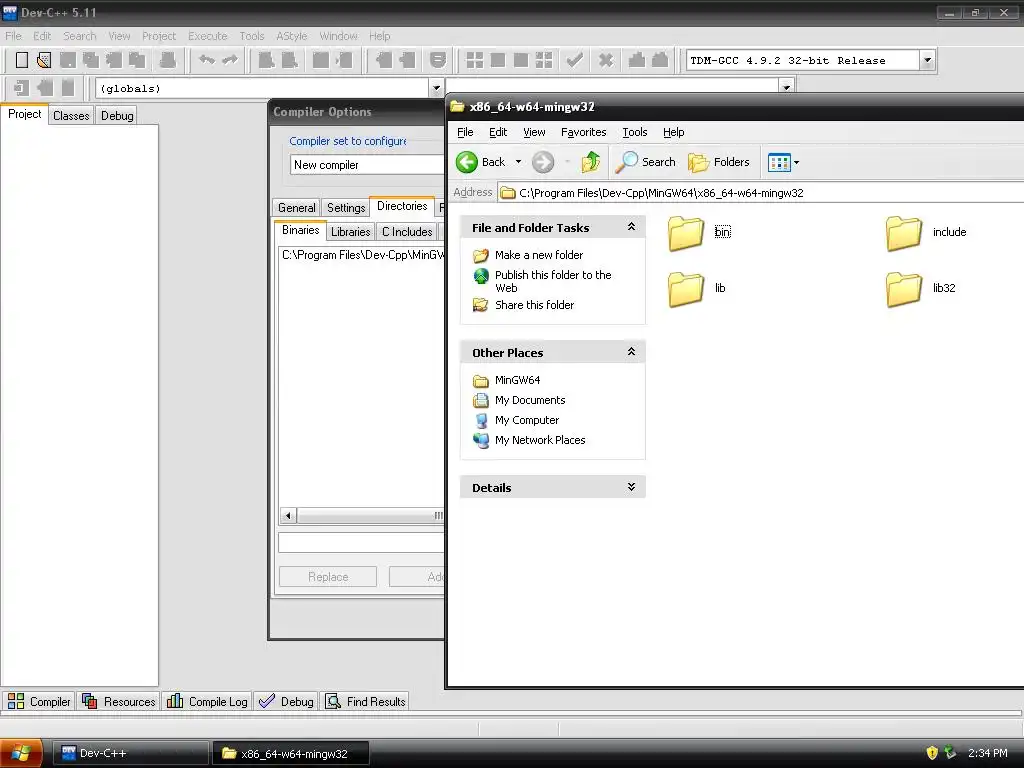The image size is (1024, 768).
Task: Click the Search magnifier in Explorer toolbar
Action: click(646, 162)
